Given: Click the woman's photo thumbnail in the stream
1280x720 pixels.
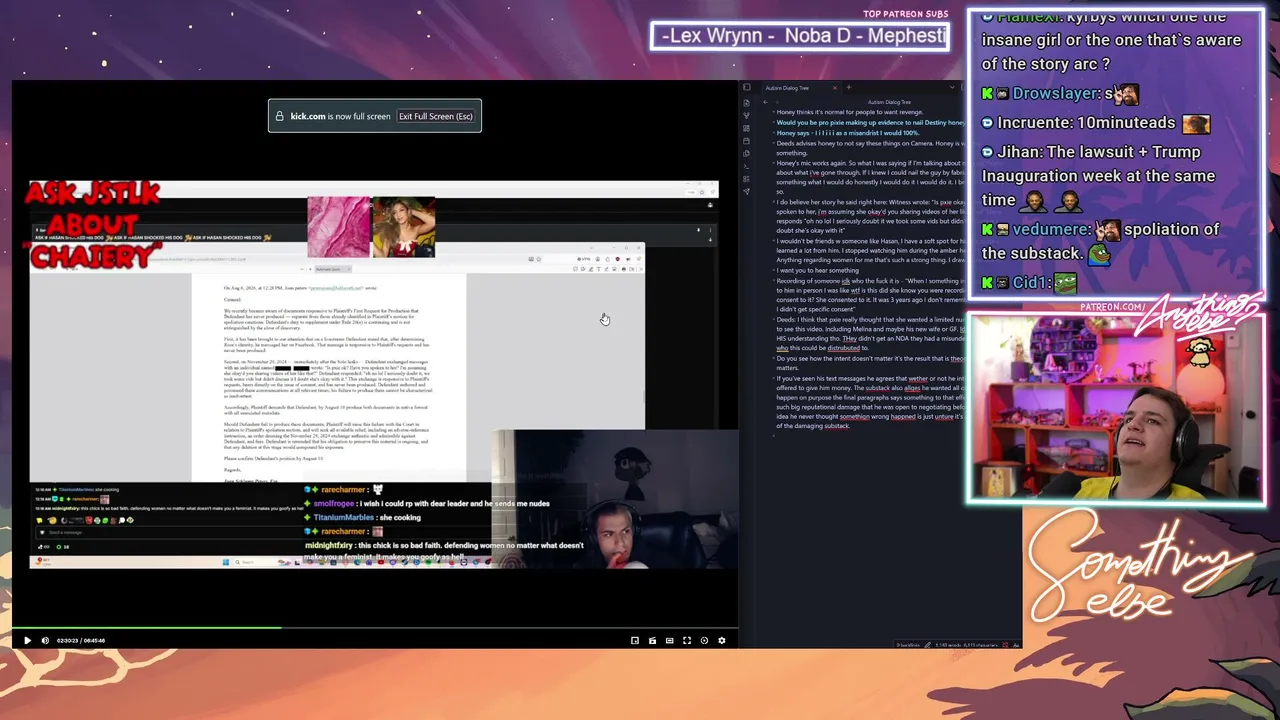Looking at the screenshot, I should (x=404, y=227).
